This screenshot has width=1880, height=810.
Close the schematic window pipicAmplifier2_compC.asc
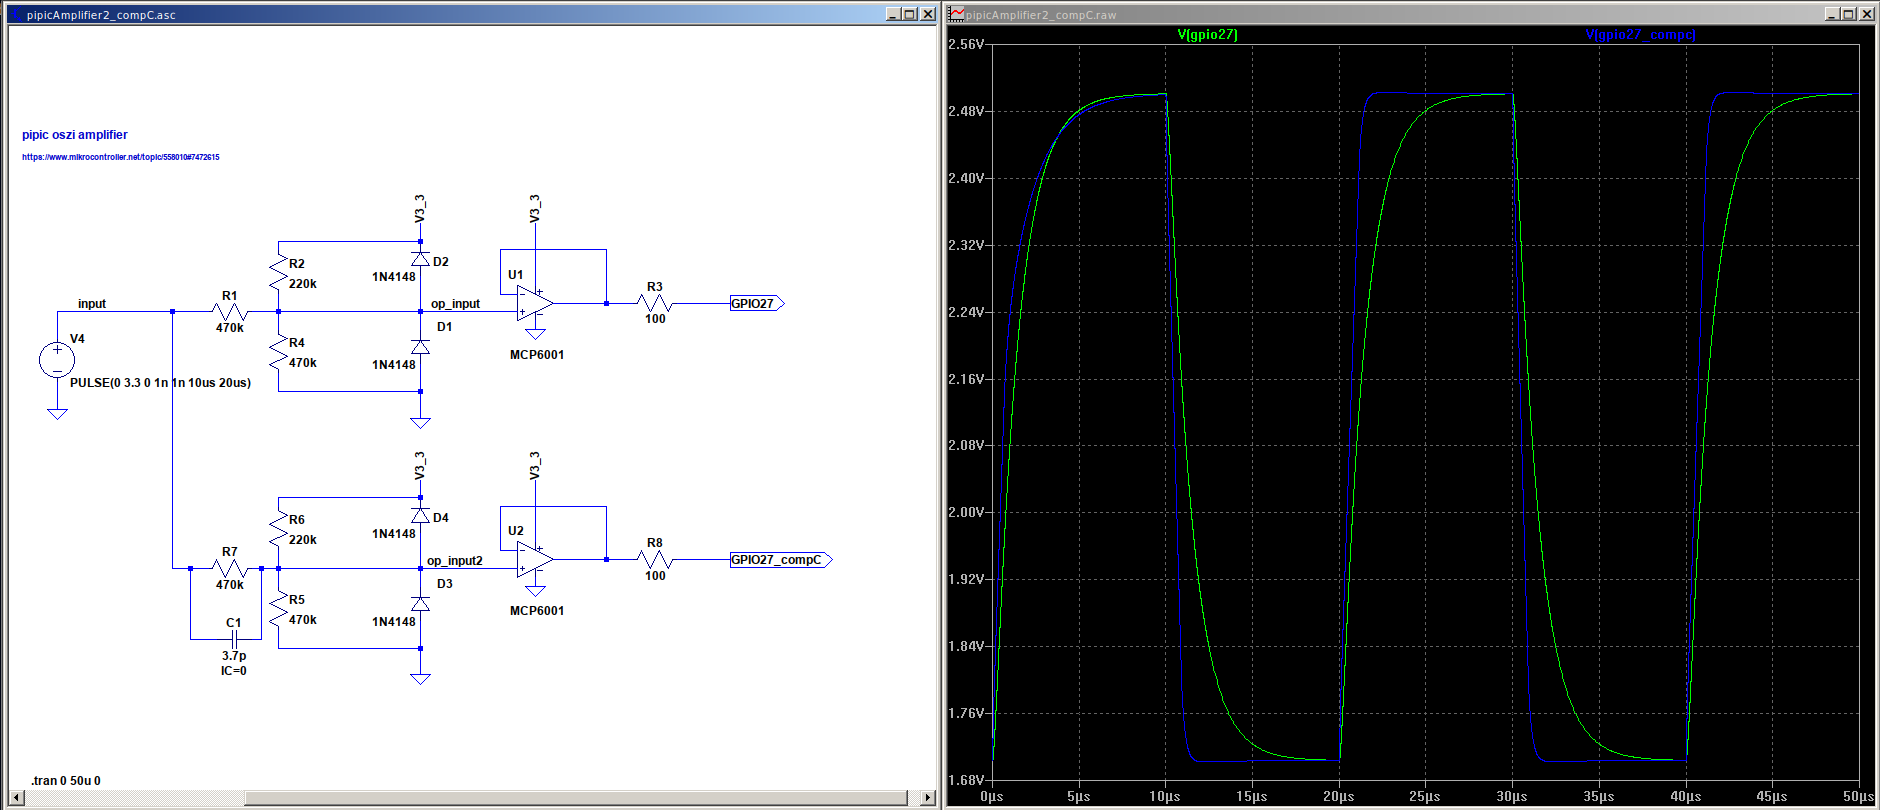(927, 14)
